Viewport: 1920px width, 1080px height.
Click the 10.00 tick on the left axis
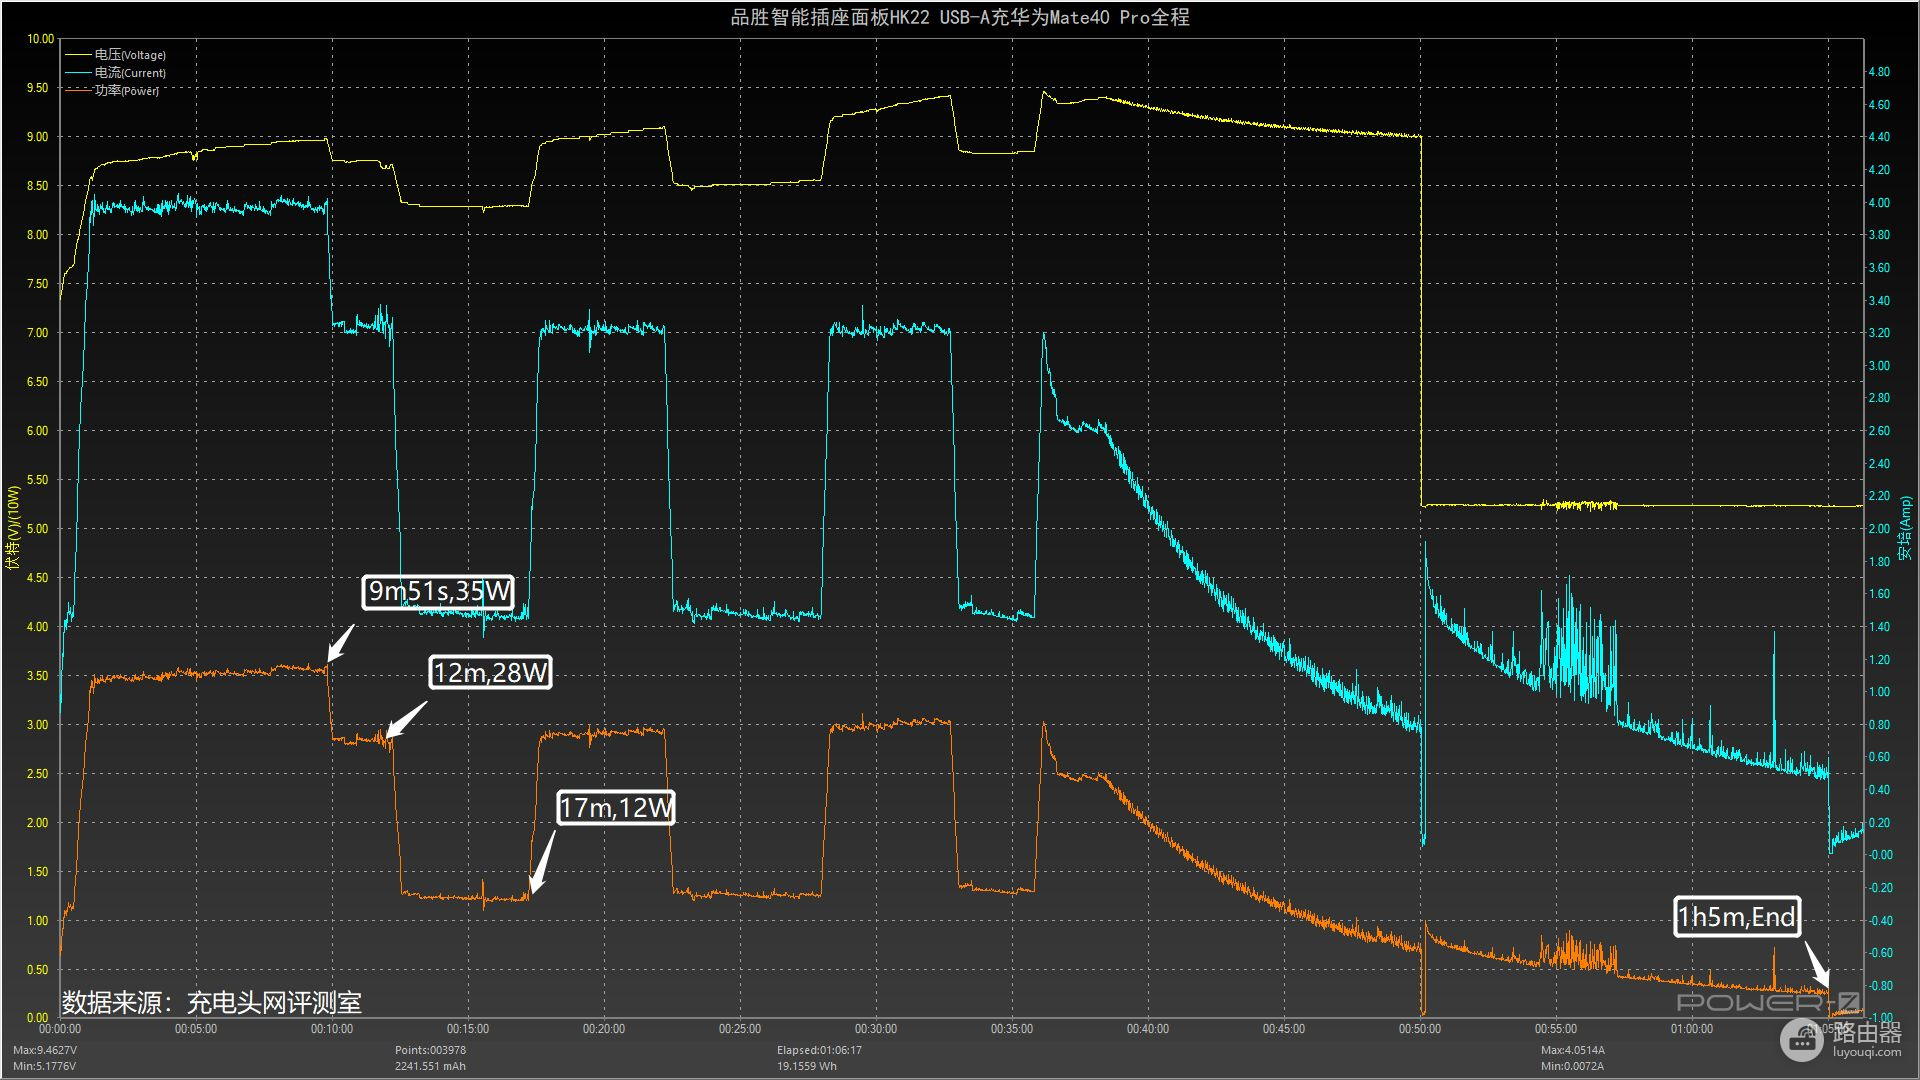[x=40, y=39]
